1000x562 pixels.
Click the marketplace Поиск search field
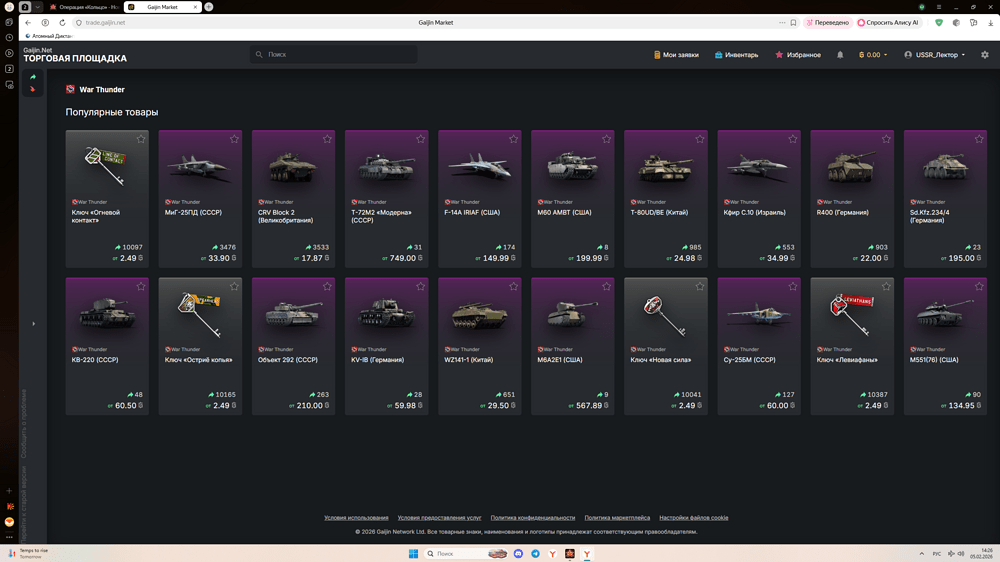point(335,55)
